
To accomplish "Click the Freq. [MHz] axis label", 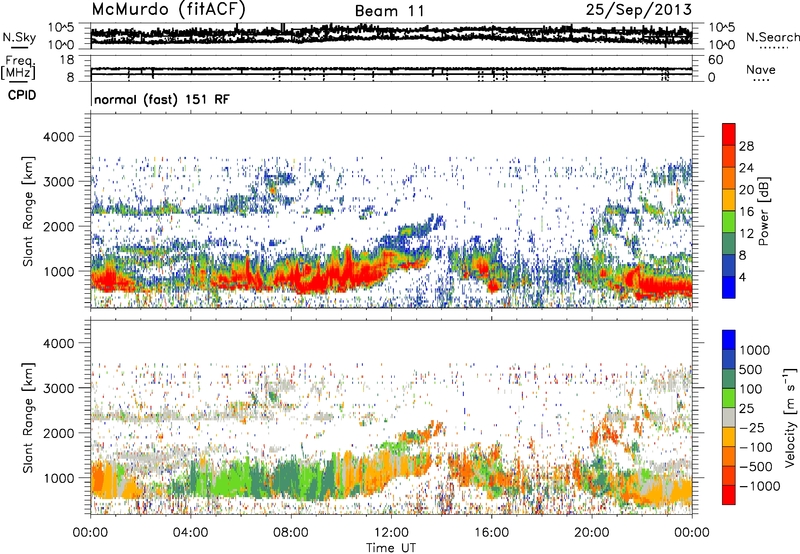I will 18,67.
